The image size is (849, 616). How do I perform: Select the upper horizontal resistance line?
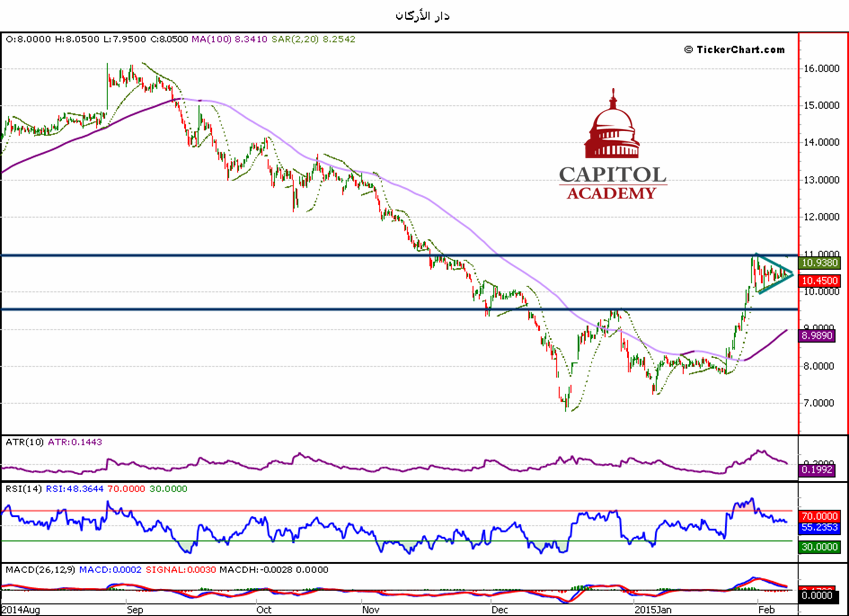click(x=400, y=255)
